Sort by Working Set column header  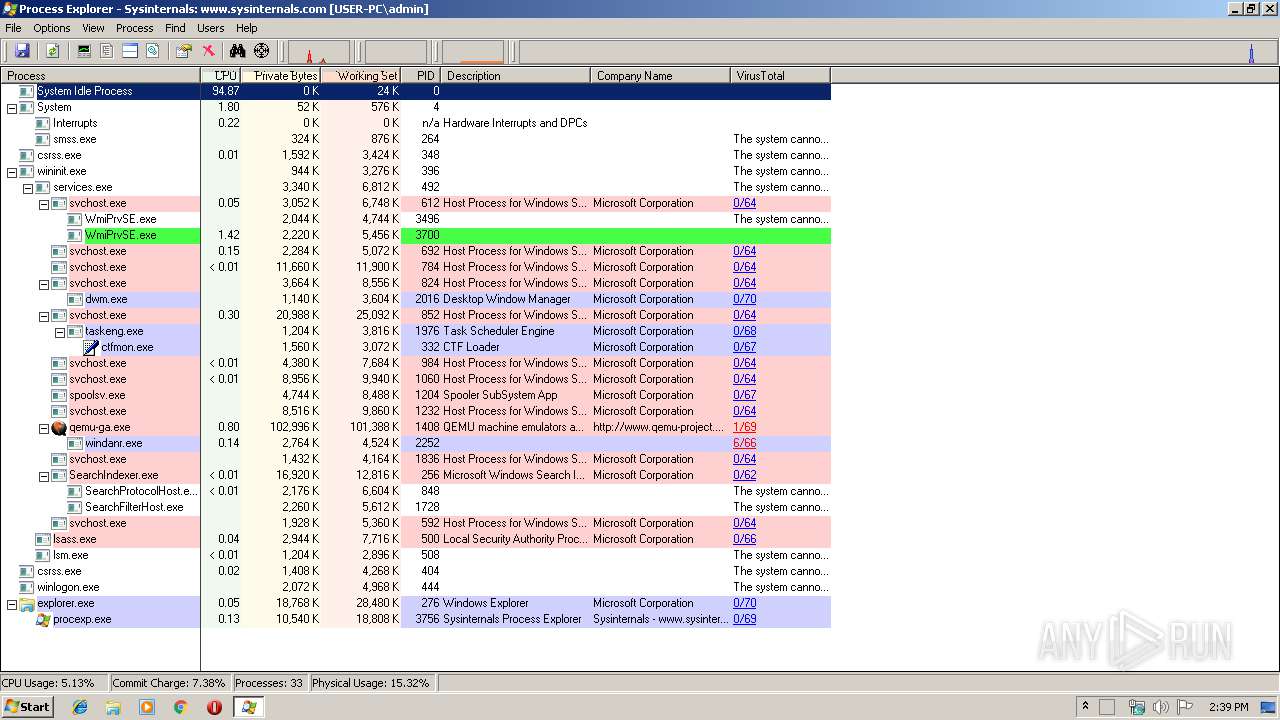361,75
